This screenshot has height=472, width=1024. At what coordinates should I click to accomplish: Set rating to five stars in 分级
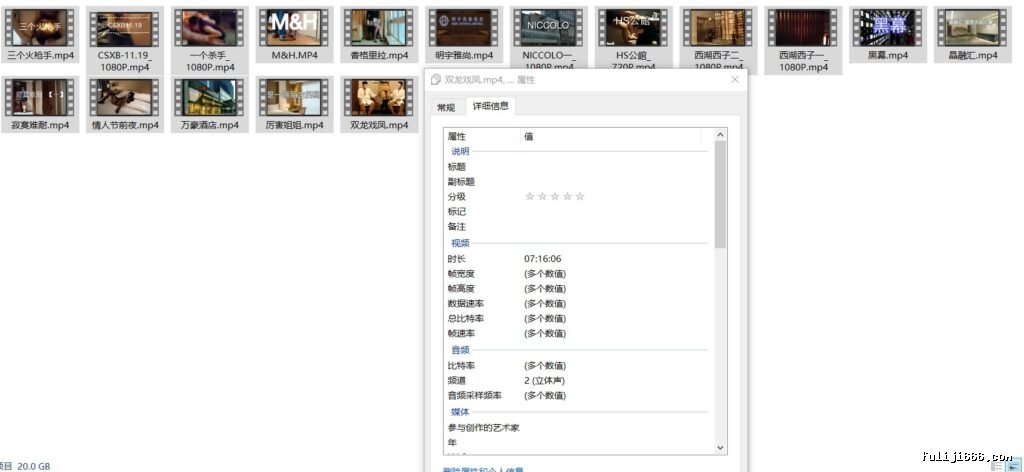point(580,197)
